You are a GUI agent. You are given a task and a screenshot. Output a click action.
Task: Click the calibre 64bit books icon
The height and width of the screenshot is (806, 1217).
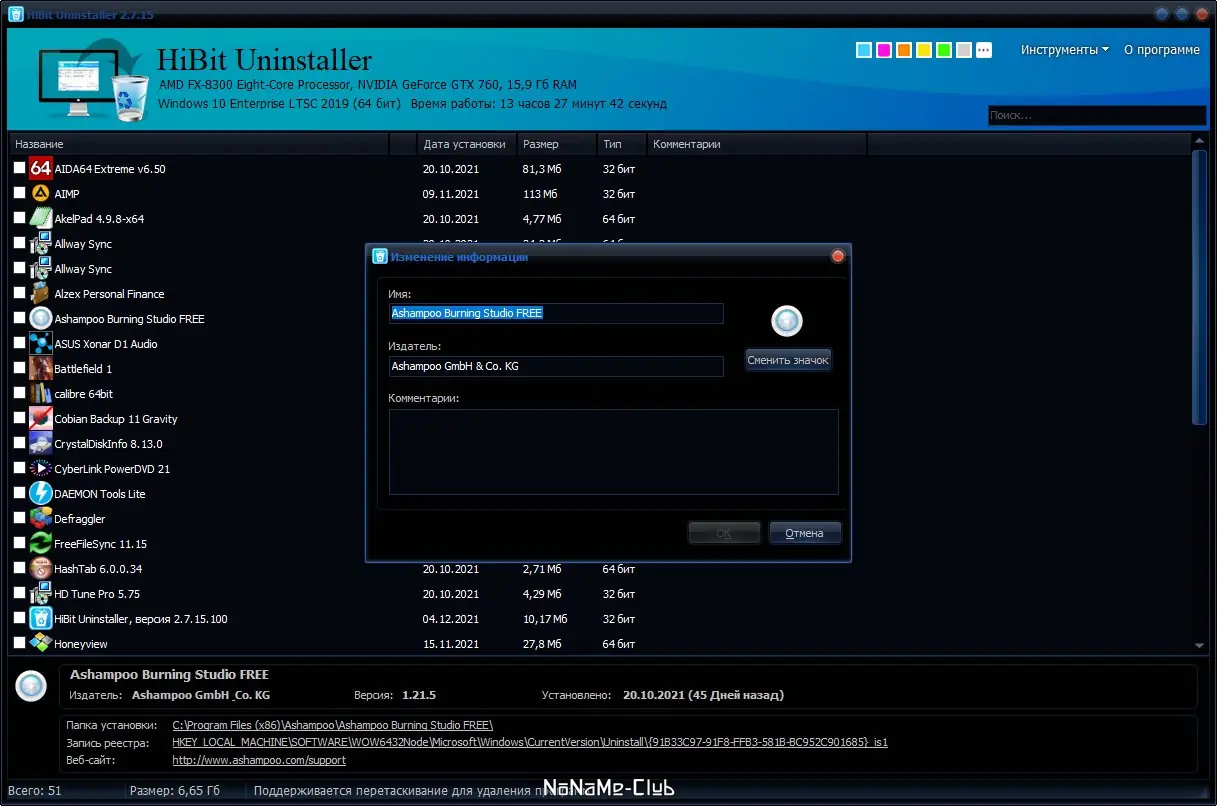(x=41, y=393)
